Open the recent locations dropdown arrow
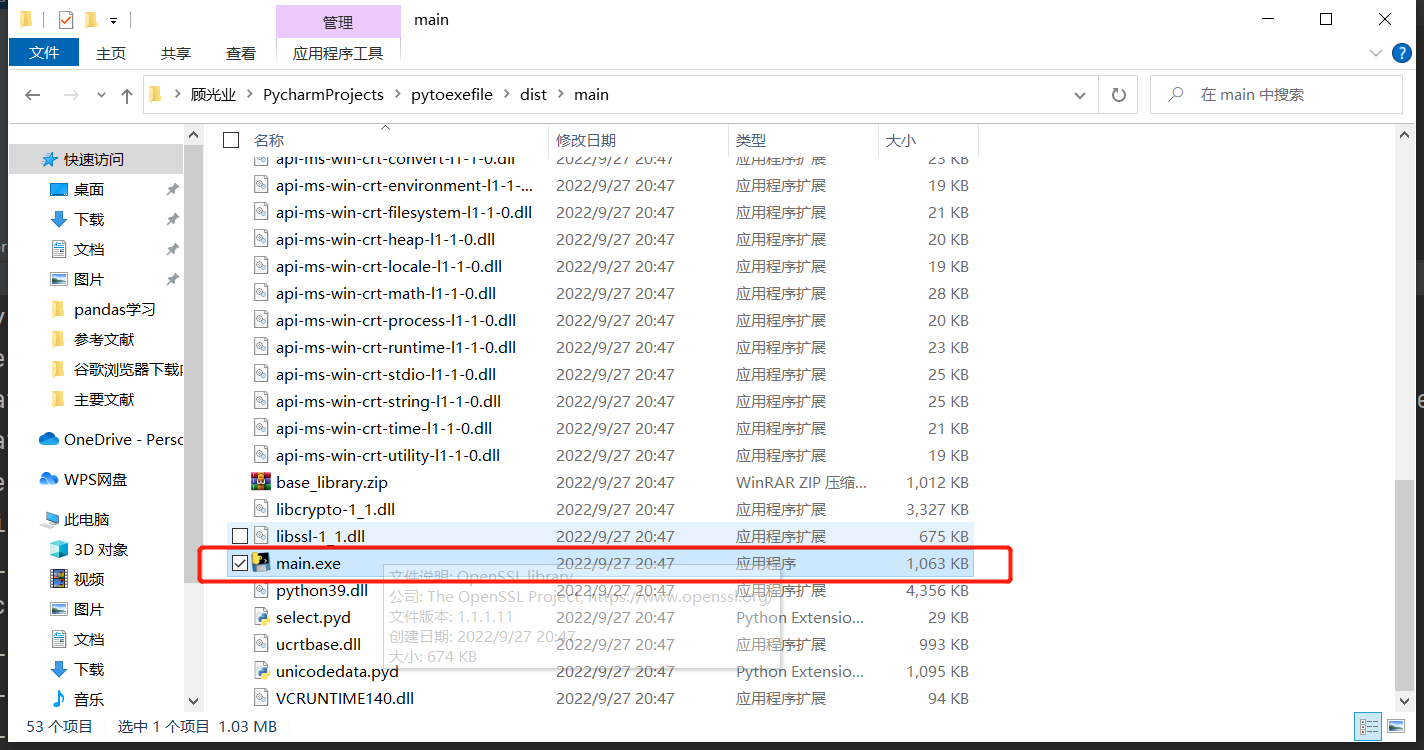 point(101,95)
